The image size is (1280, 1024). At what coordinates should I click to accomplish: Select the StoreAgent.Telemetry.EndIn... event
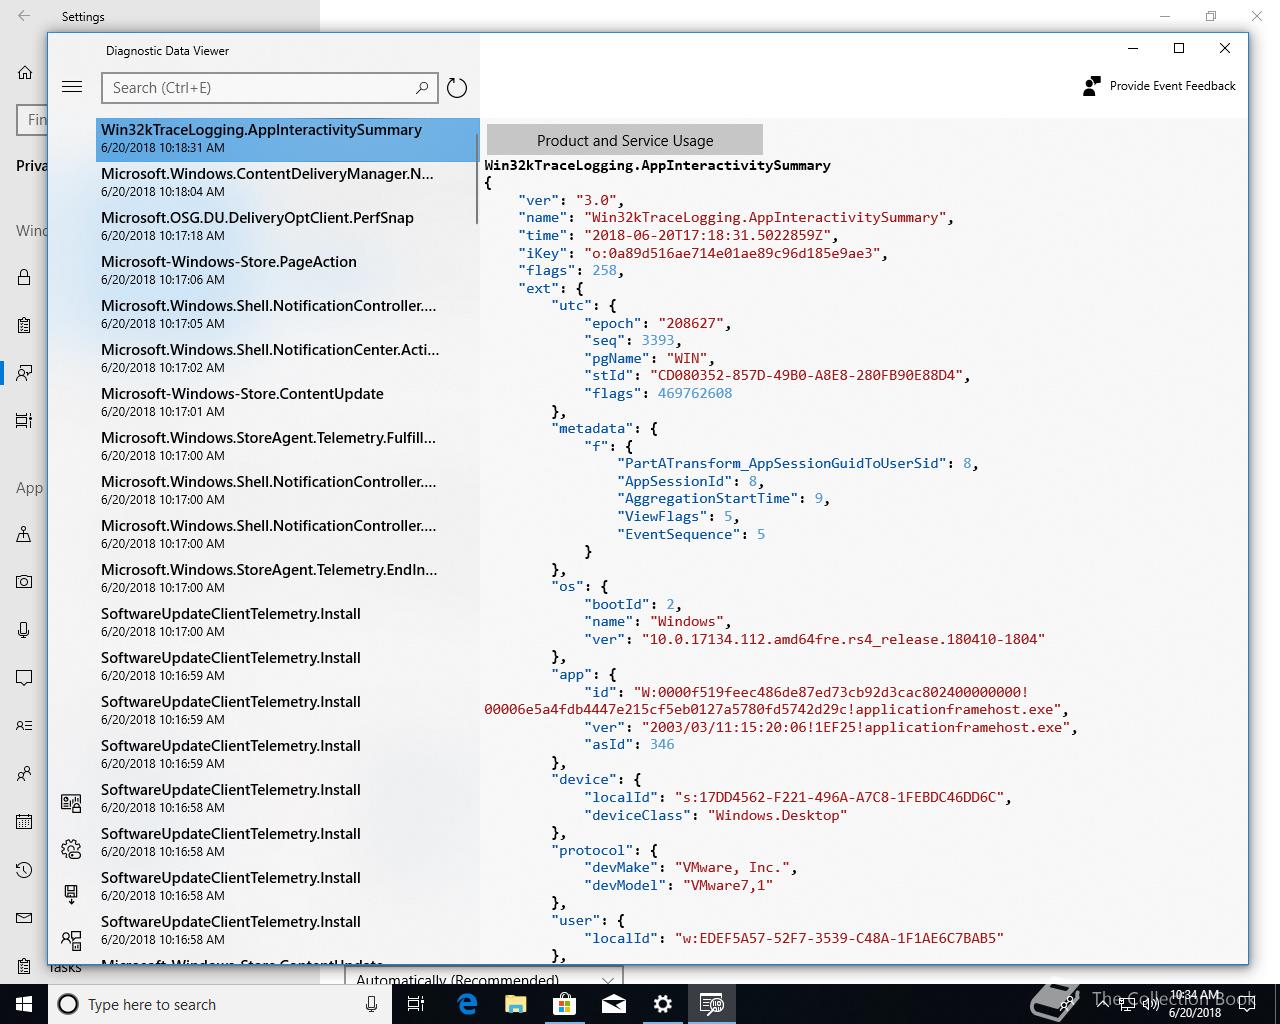click(288, 578)
